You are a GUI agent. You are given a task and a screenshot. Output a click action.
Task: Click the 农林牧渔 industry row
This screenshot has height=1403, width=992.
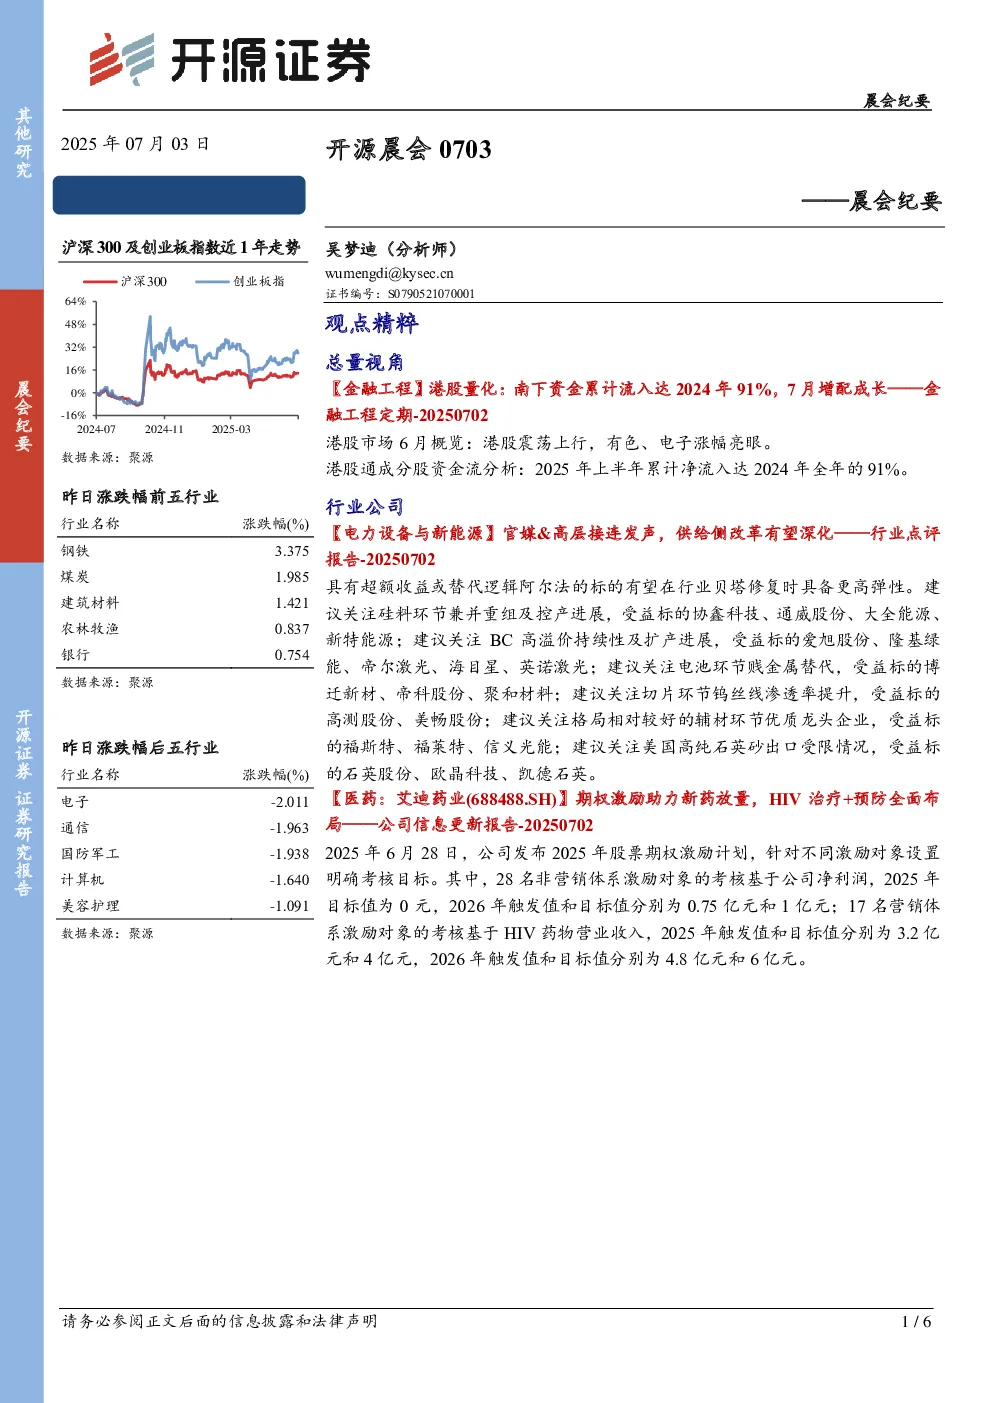[185, 629]
